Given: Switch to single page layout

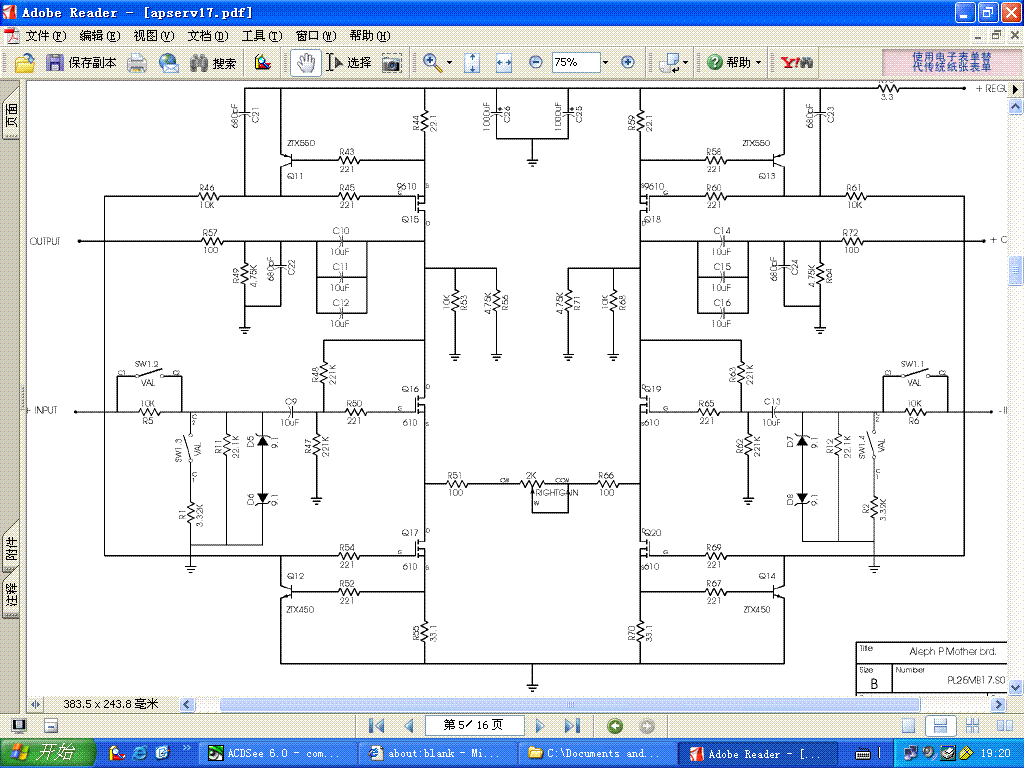Looking at the screenshot, I should click(908, 726).
